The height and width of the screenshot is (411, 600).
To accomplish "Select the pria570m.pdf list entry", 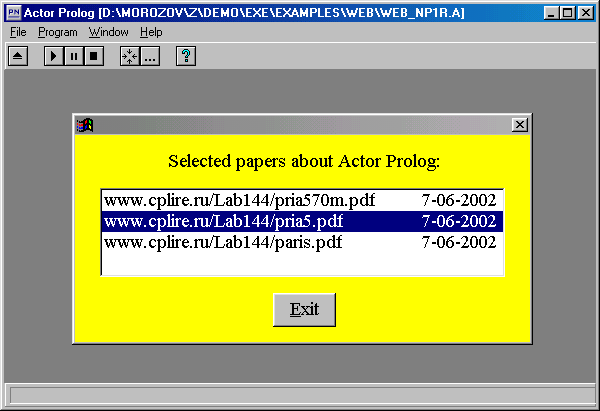I will [x=302, y=200].
